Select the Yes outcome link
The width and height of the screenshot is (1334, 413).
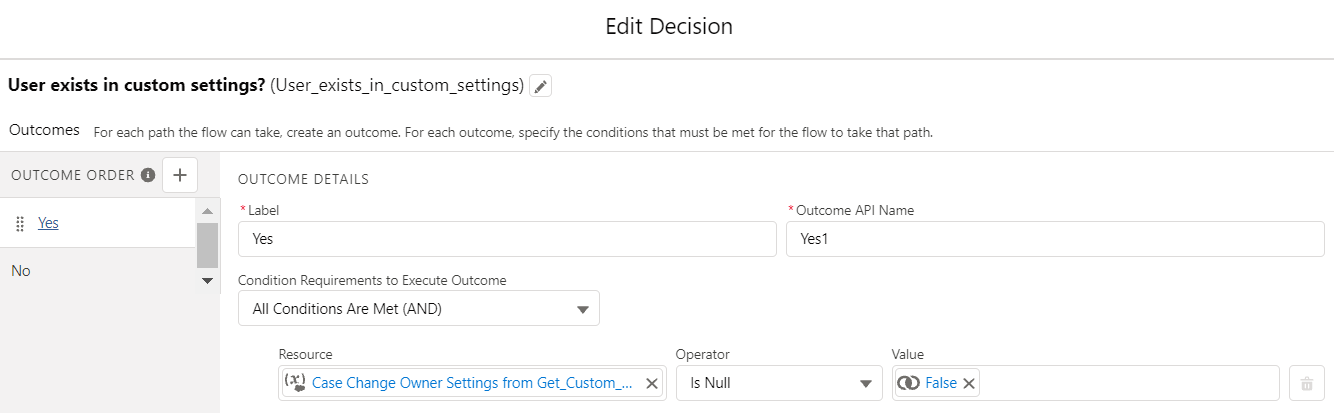coord(48,223)
